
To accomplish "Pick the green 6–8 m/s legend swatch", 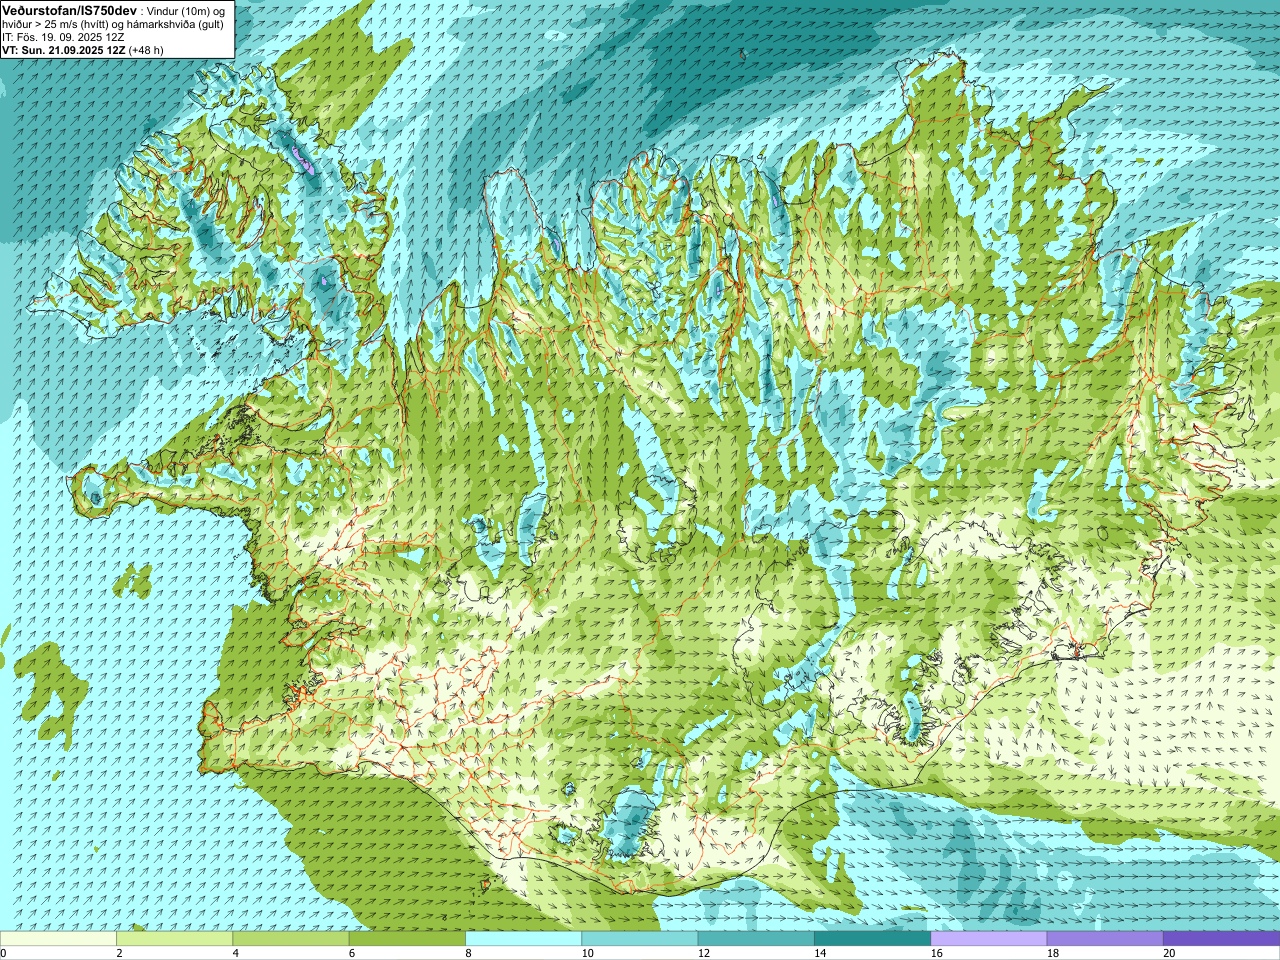I will point(407,939).
